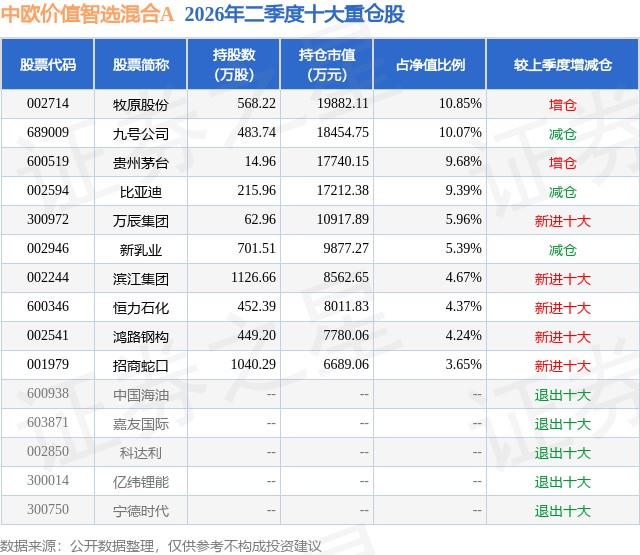
Task: Click the 新乳业 row name
Action: coord(141,250)
